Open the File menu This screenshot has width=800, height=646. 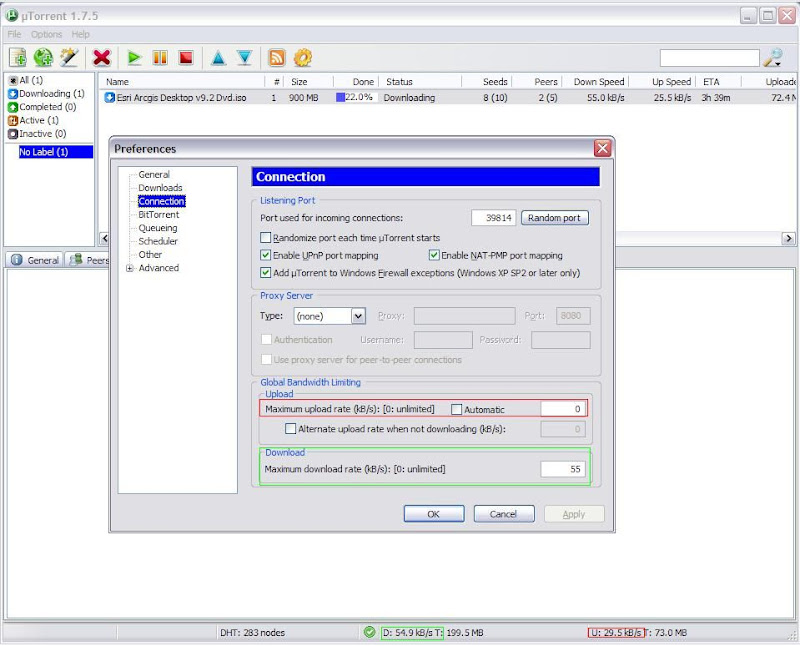[14, 34]
